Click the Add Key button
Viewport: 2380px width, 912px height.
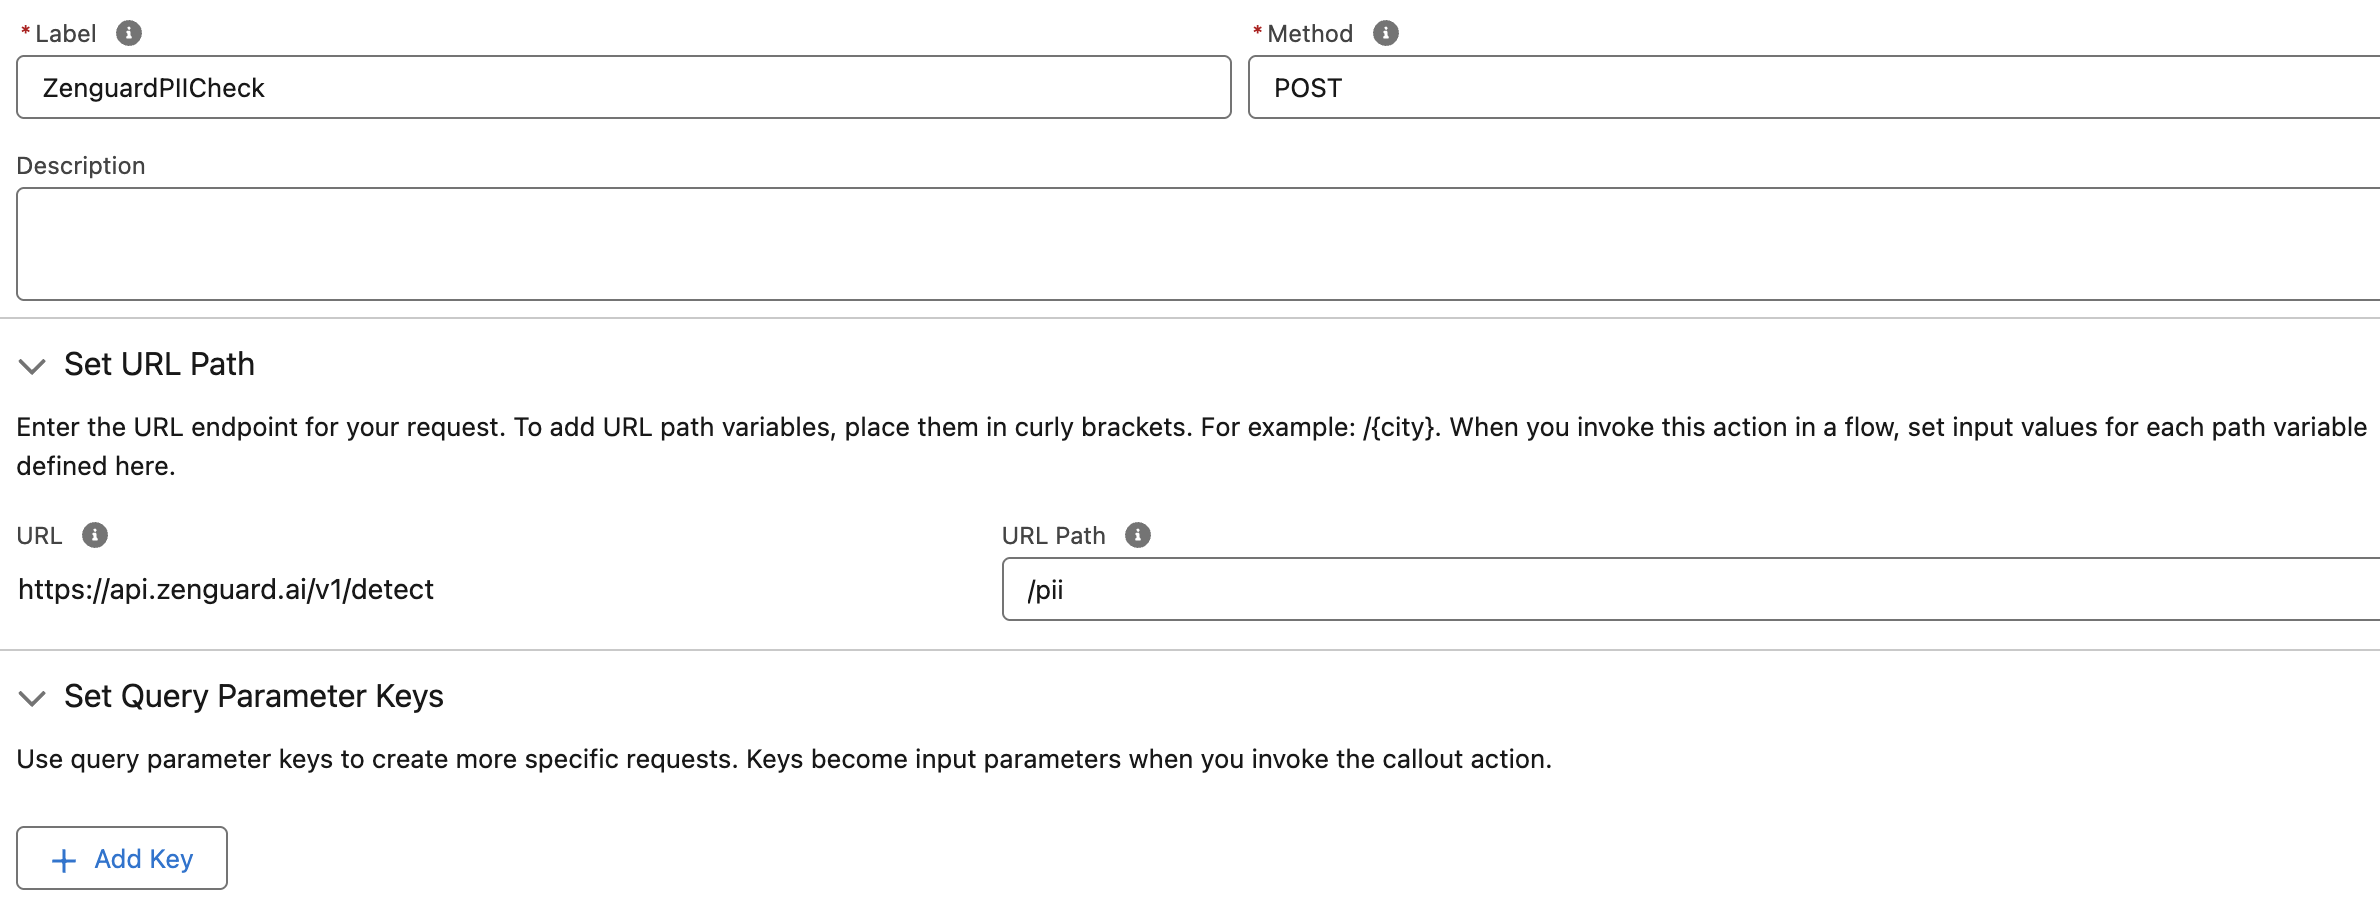coord(122,858)
